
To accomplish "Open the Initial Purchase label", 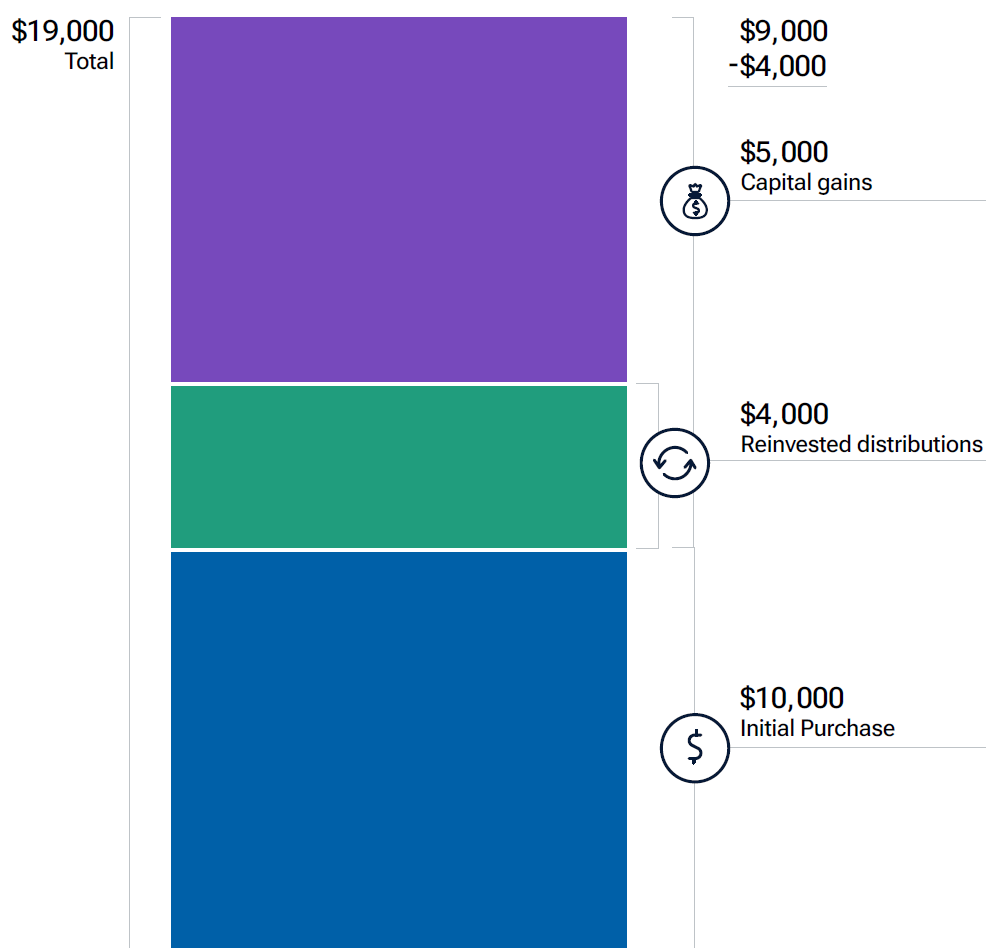I will coord(817,728).
